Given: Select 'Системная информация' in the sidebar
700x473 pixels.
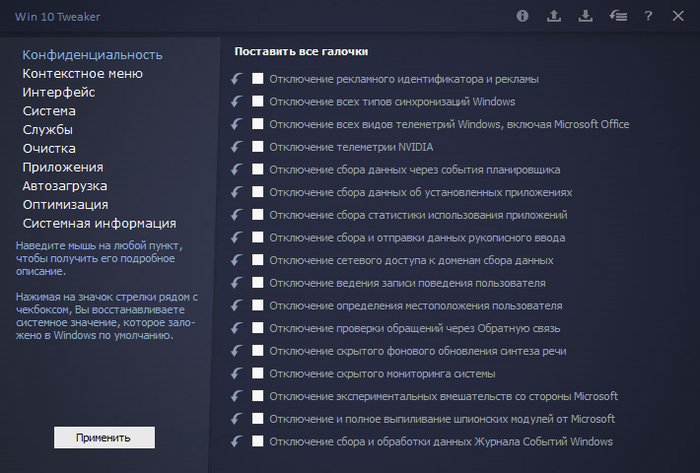Looking at the screenshot, I should [99, 223].
